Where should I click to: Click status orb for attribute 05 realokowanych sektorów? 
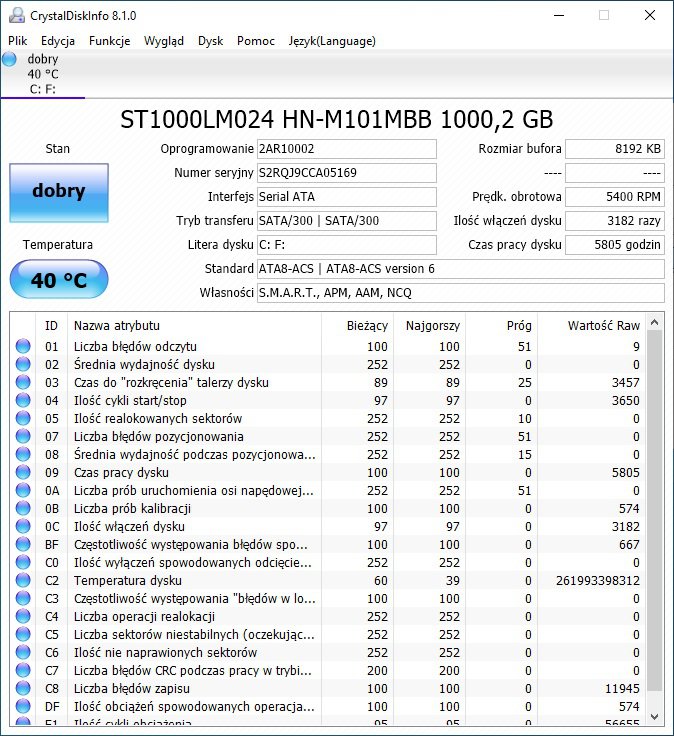tap(23, 418)
